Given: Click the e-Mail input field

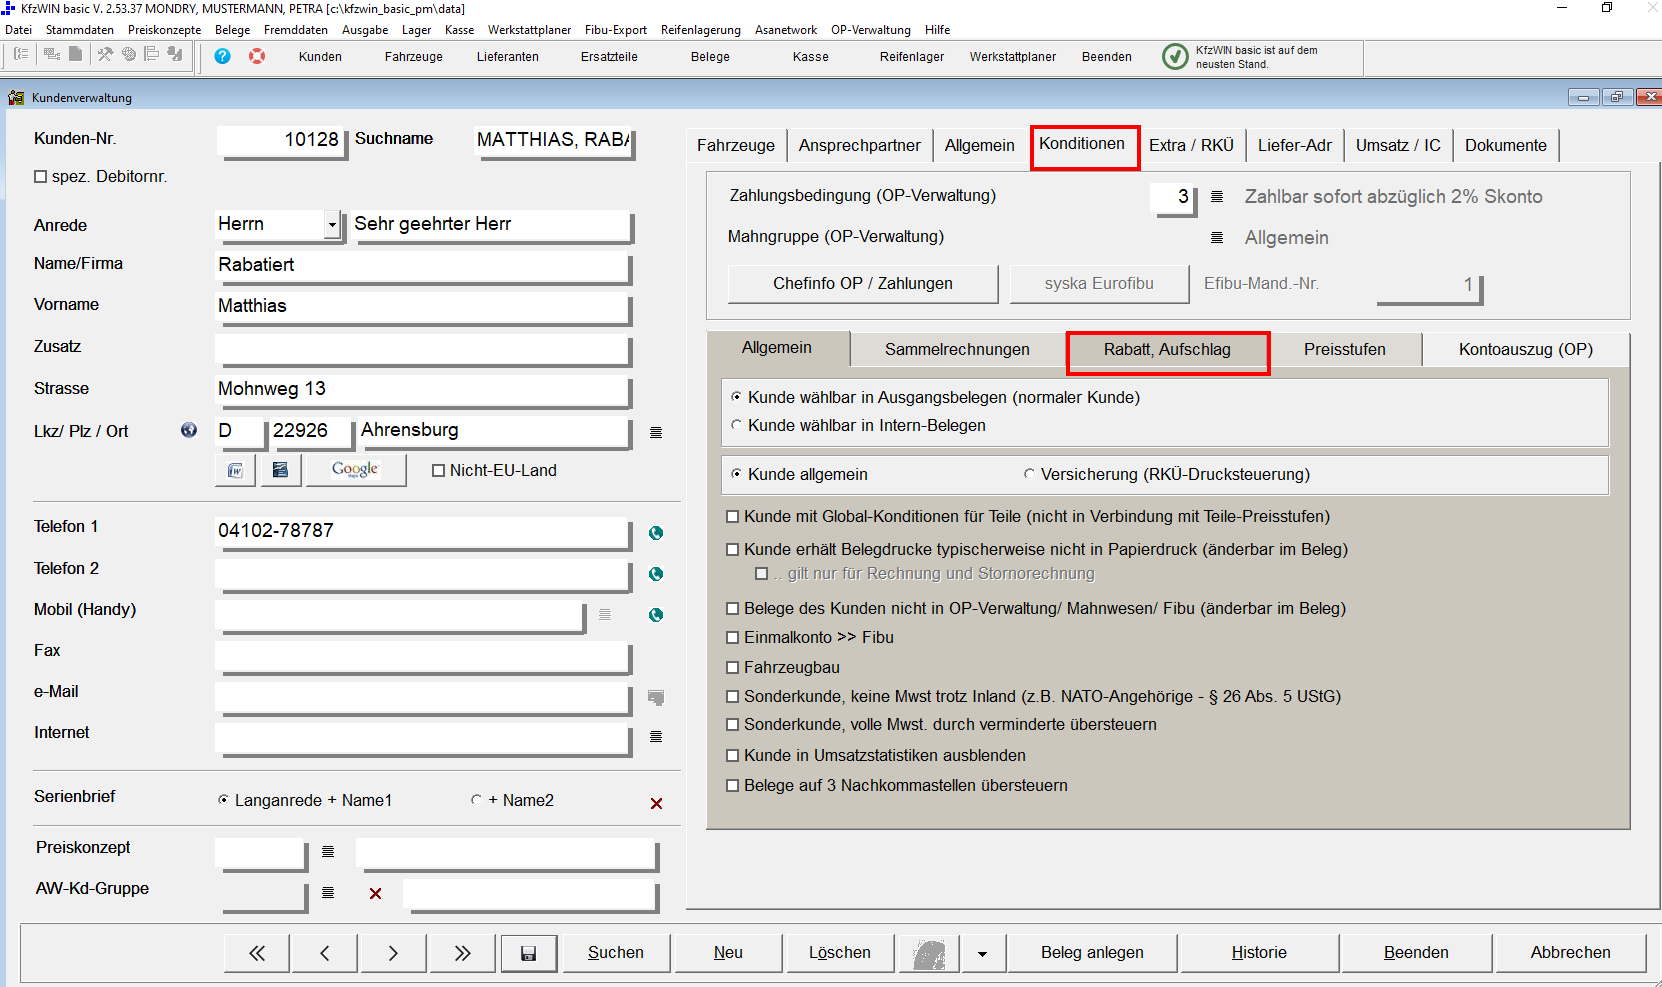Looking at the screenshot, I should (424, 697).
